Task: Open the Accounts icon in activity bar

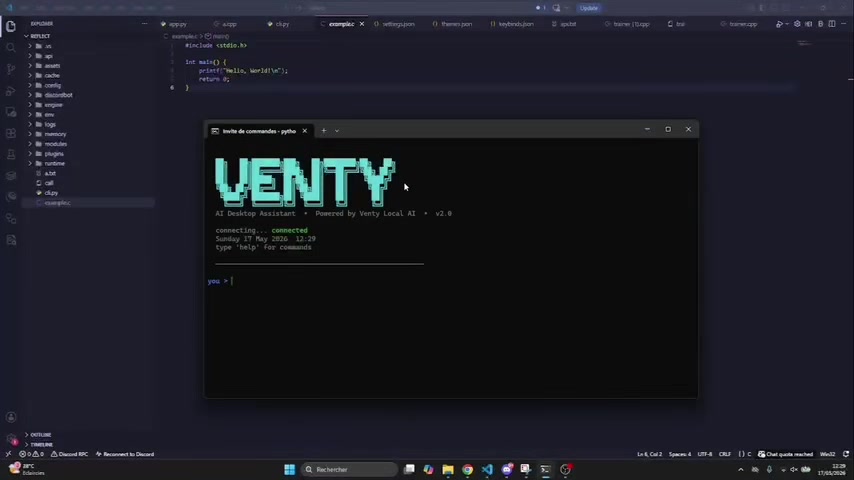Action: tap(11, 417)
